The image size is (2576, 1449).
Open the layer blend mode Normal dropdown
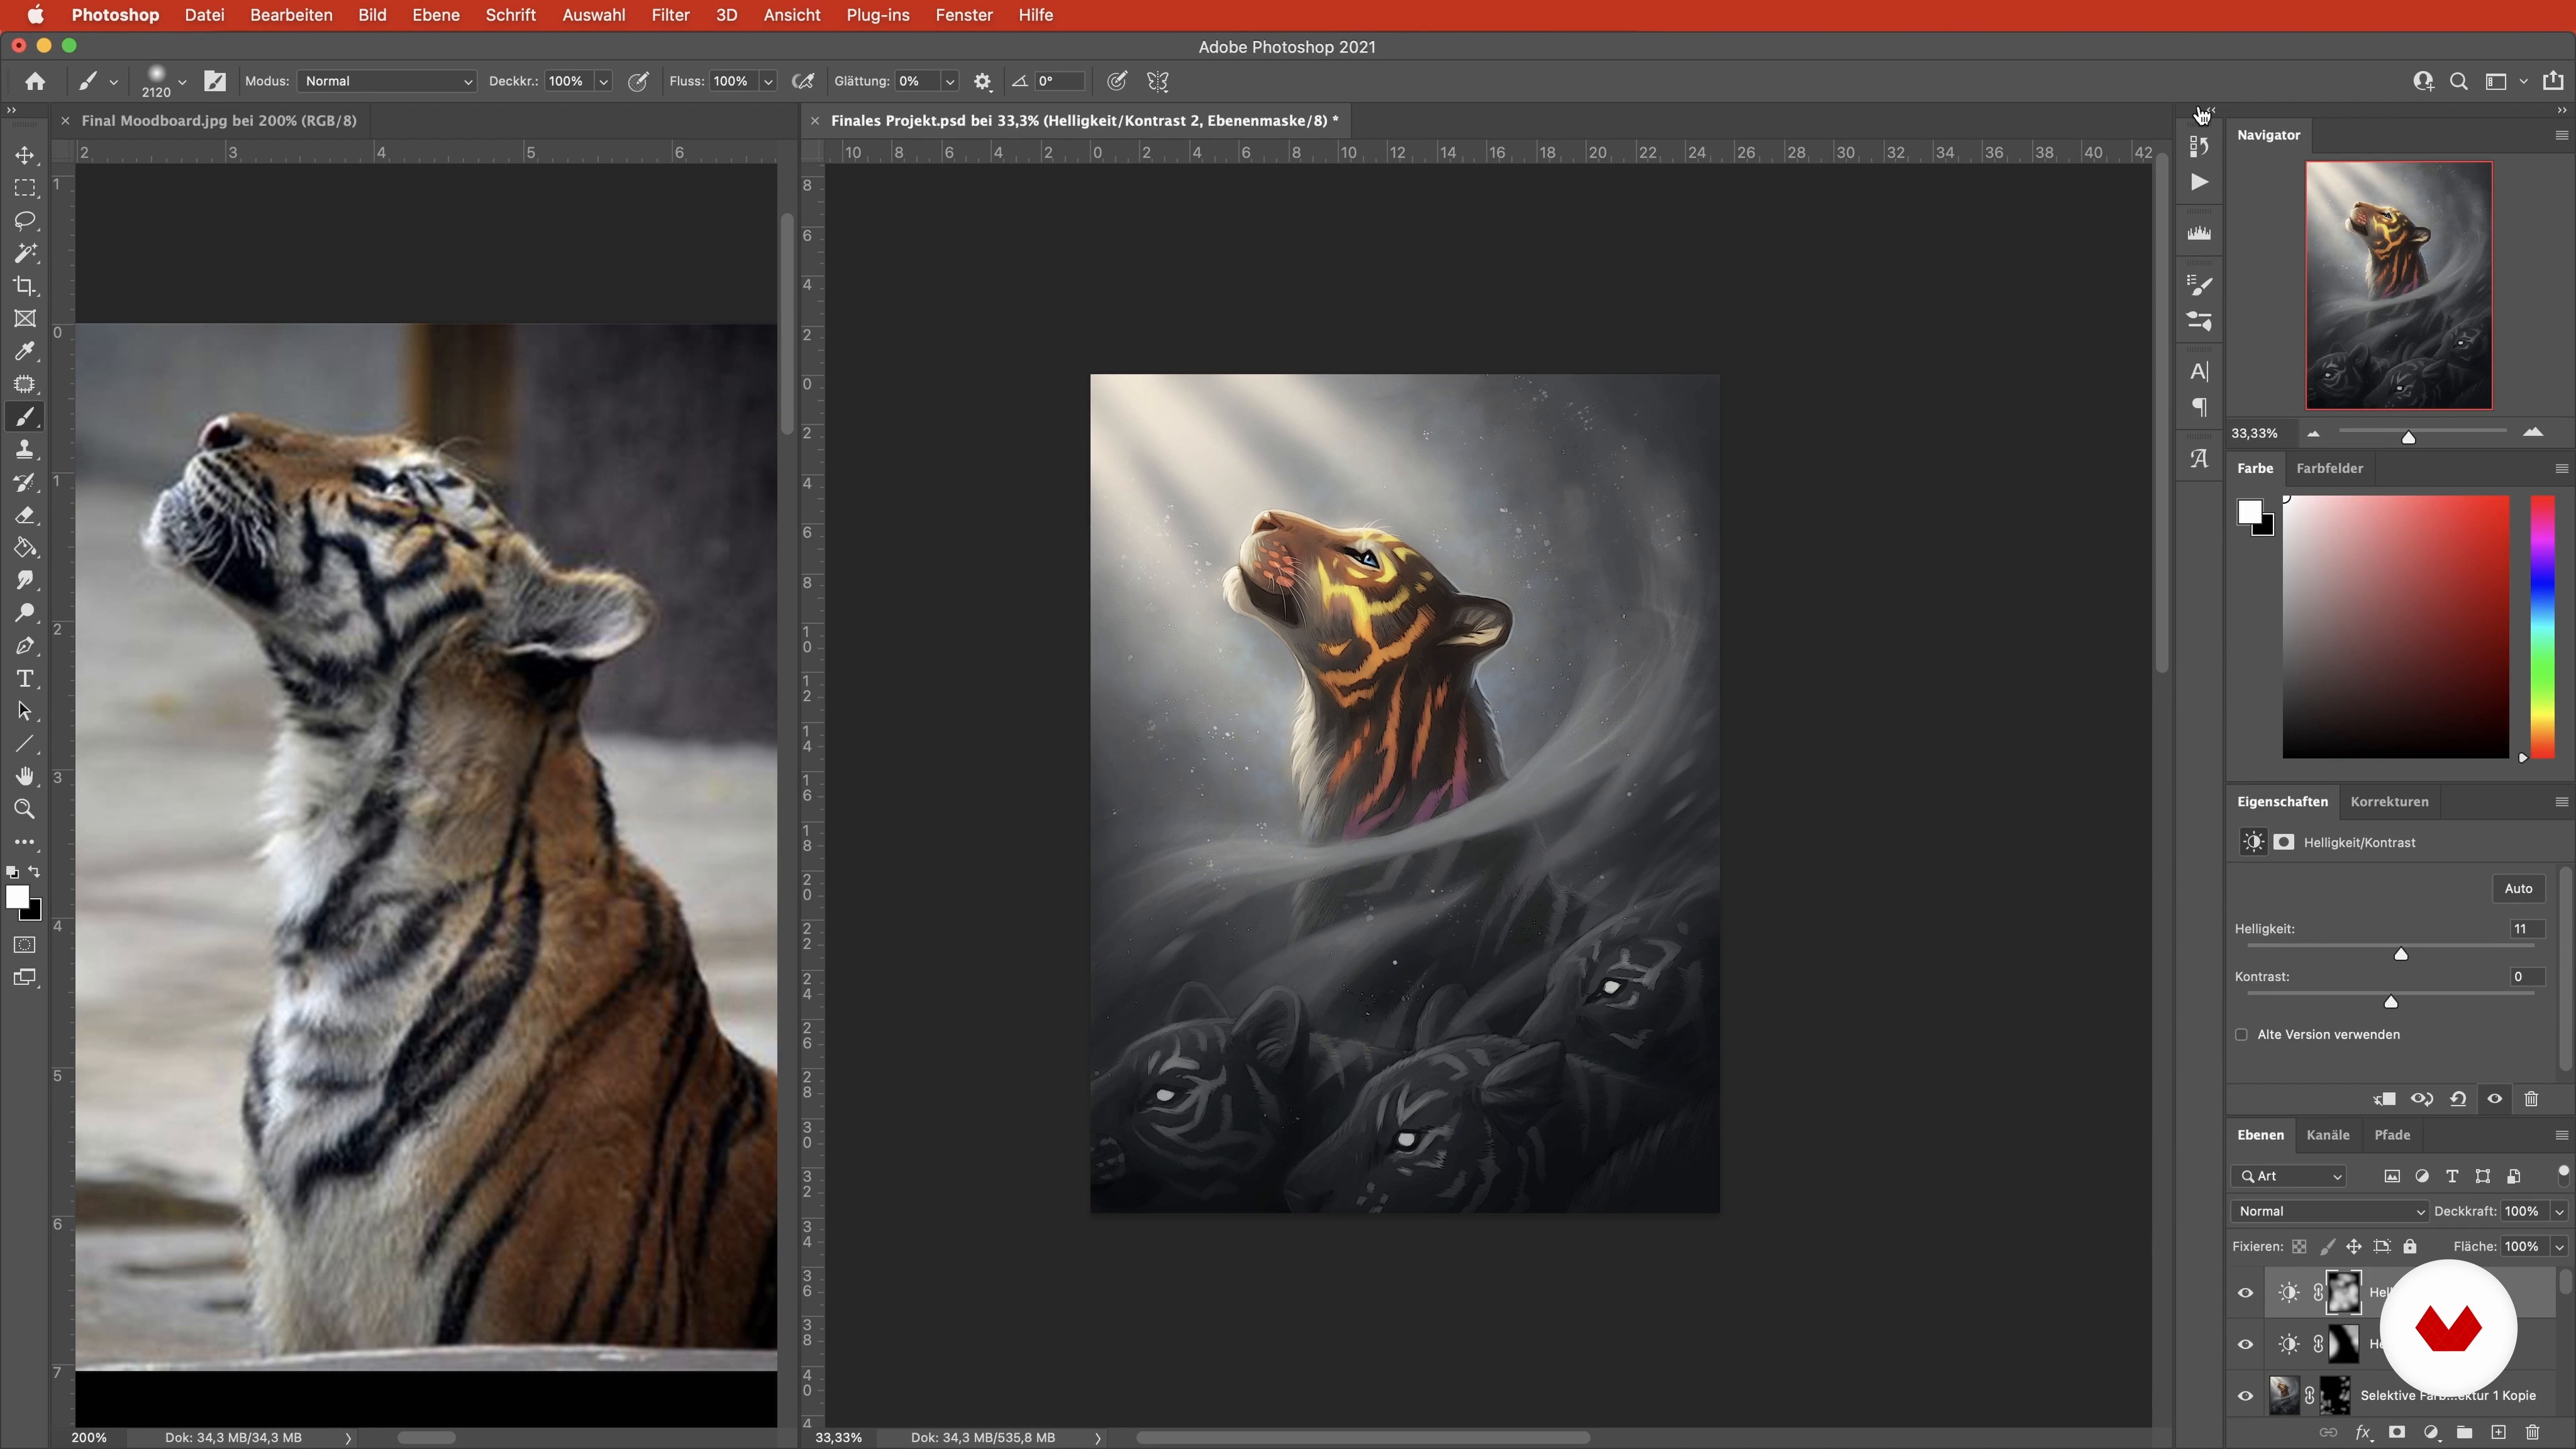[x=2329, y=1211]
